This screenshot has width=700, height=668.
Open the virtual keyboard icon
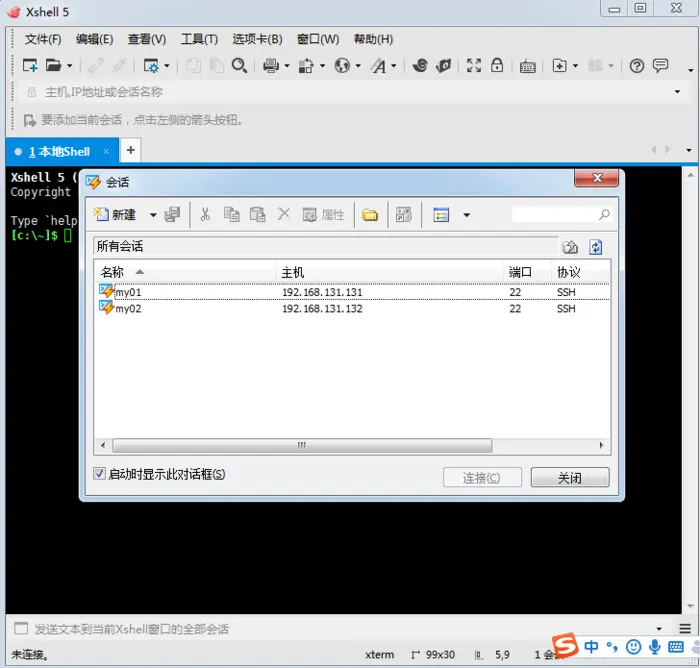527,67
